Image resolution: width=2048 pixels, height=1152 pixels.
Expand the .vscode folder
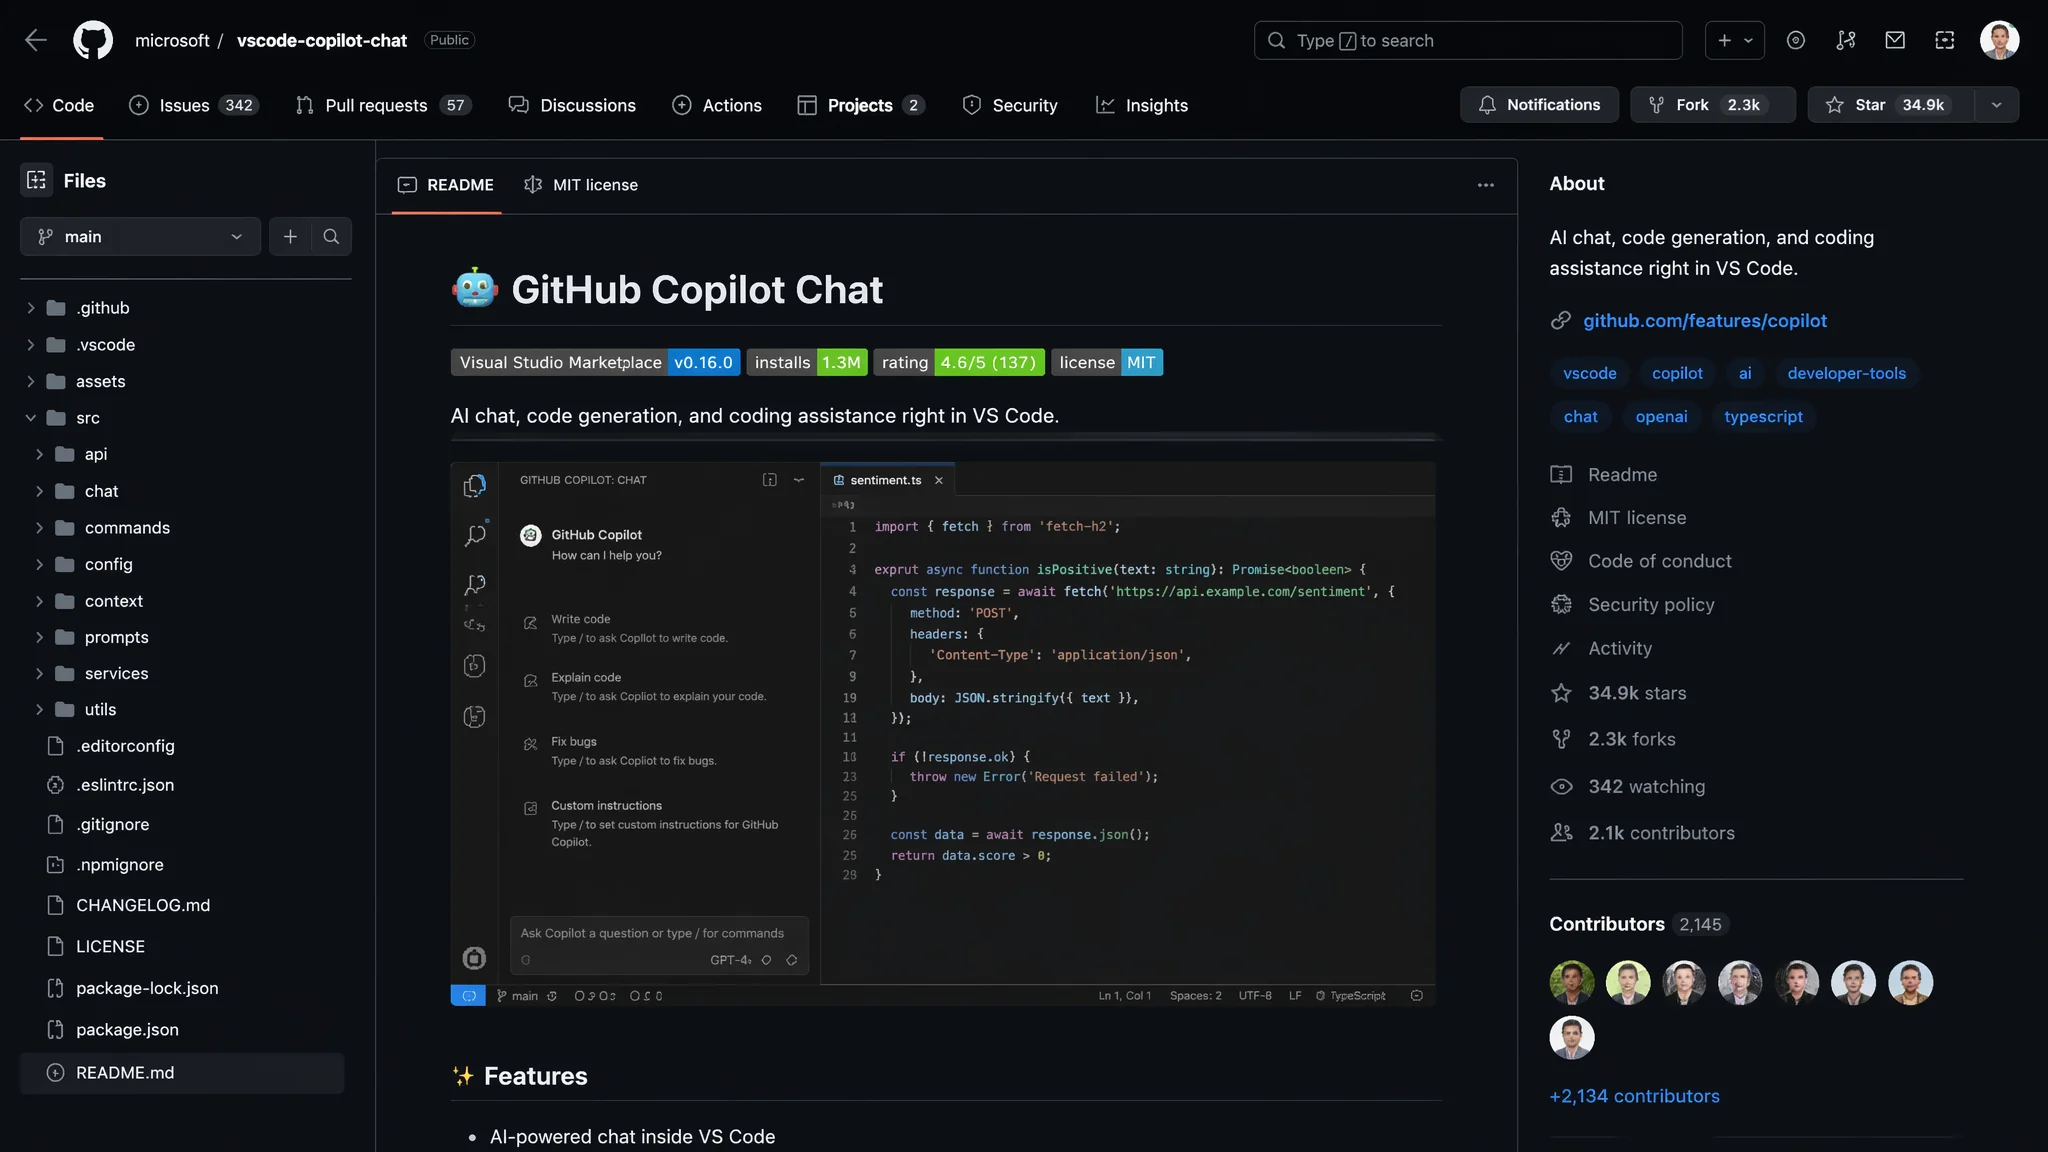click(30, 345)
